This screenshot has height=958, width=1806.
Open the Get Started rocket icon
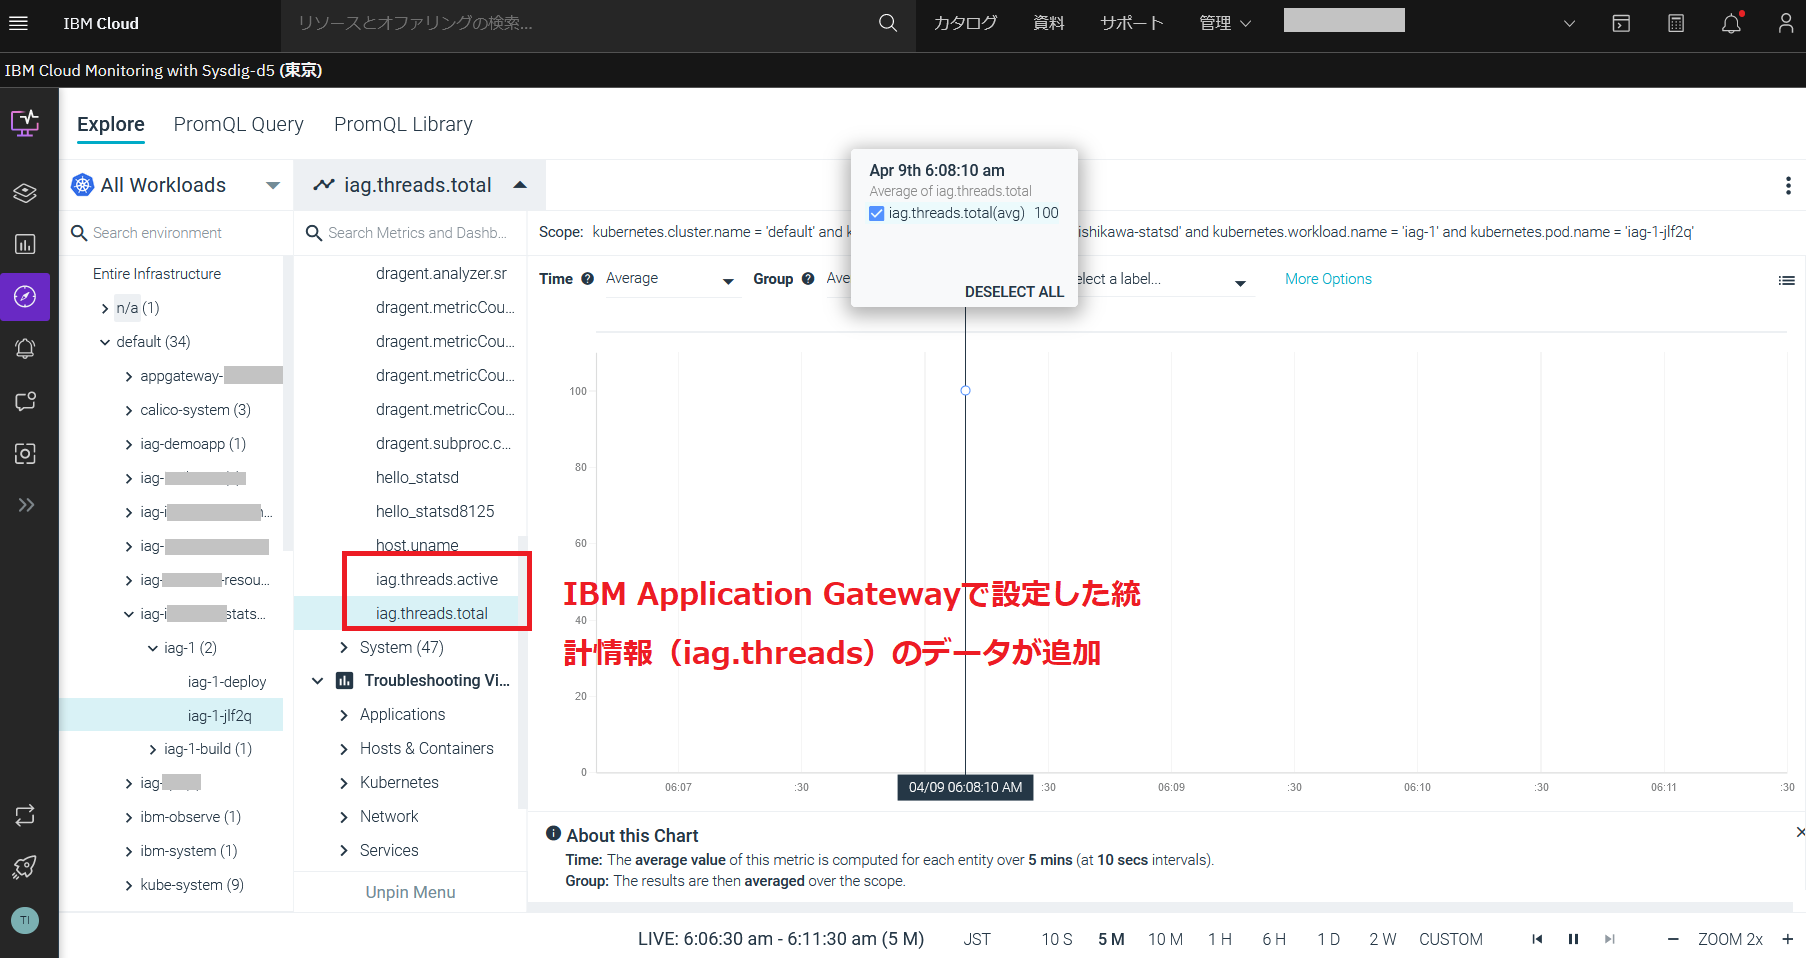point(25,867)
